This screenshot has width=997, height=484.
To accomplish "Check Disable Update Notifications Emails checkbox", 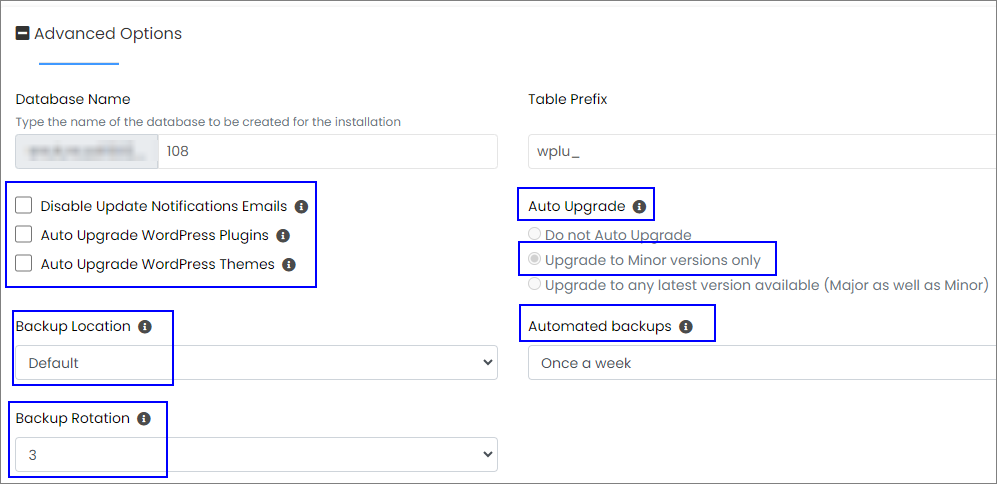I will coord(24,205).
